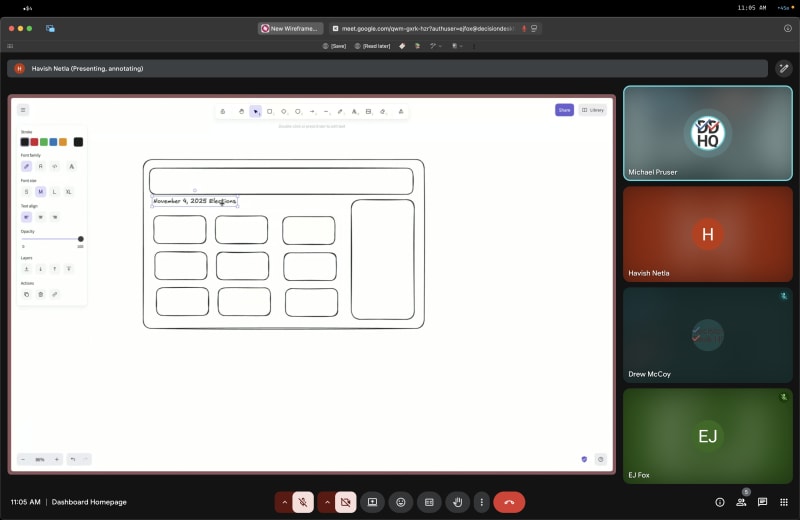Choose the blue stroke color

point(53,142)
